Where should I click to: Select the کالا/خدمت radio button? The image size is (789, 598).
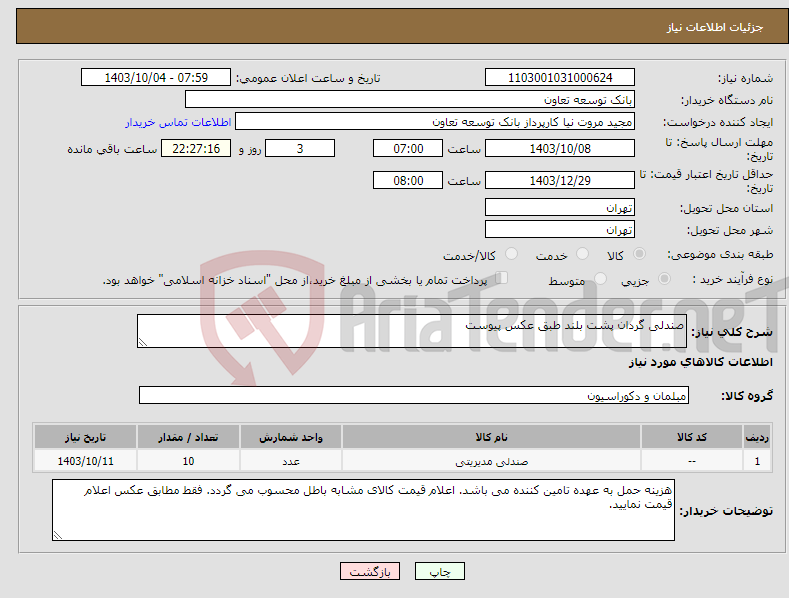click(511, 254)
